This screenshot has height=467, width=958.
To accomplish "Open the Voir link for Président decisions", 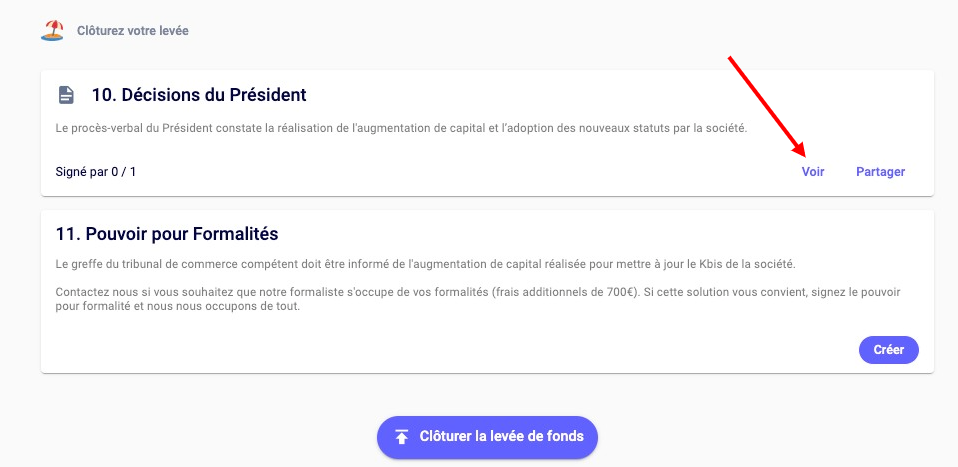I will pyautogui.click(x=813, y=171).
